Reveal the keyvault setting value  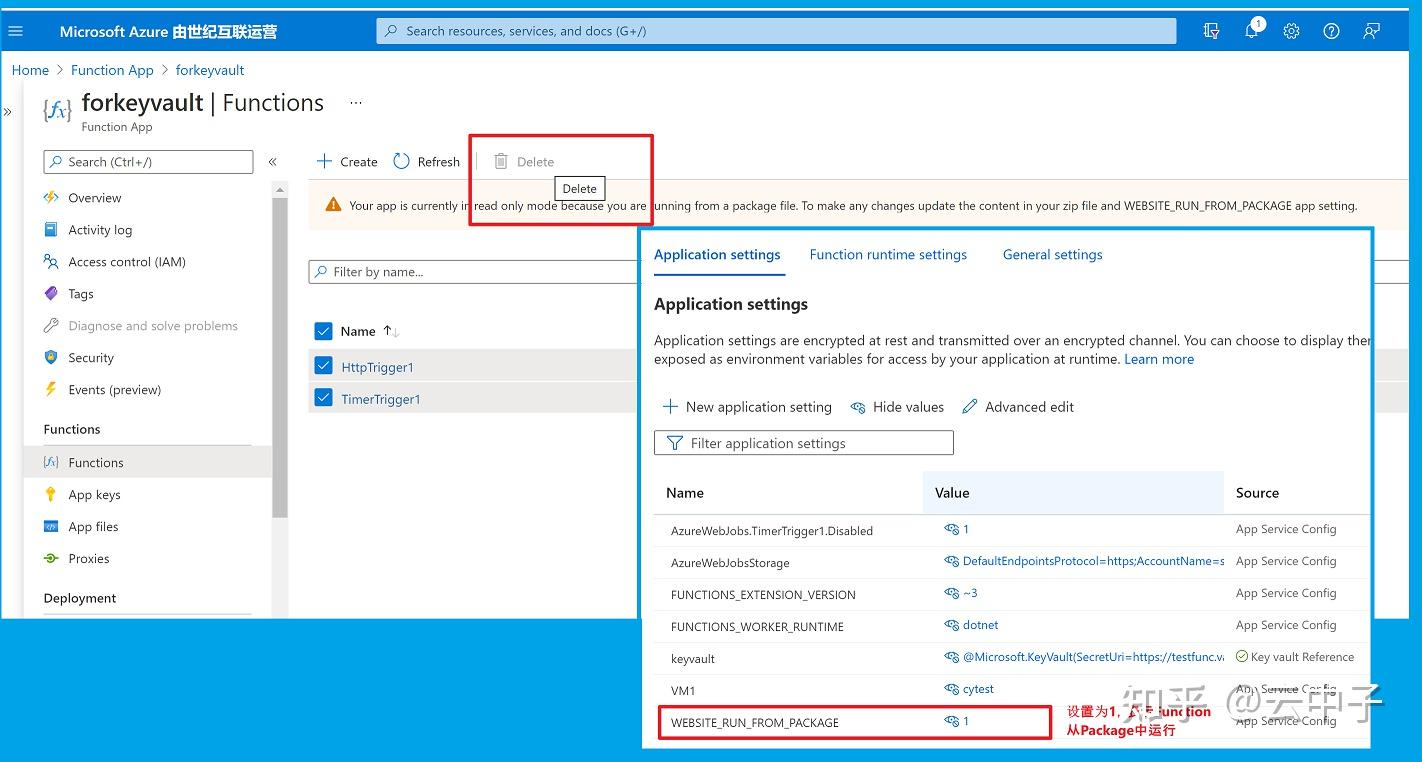(953, 658)
